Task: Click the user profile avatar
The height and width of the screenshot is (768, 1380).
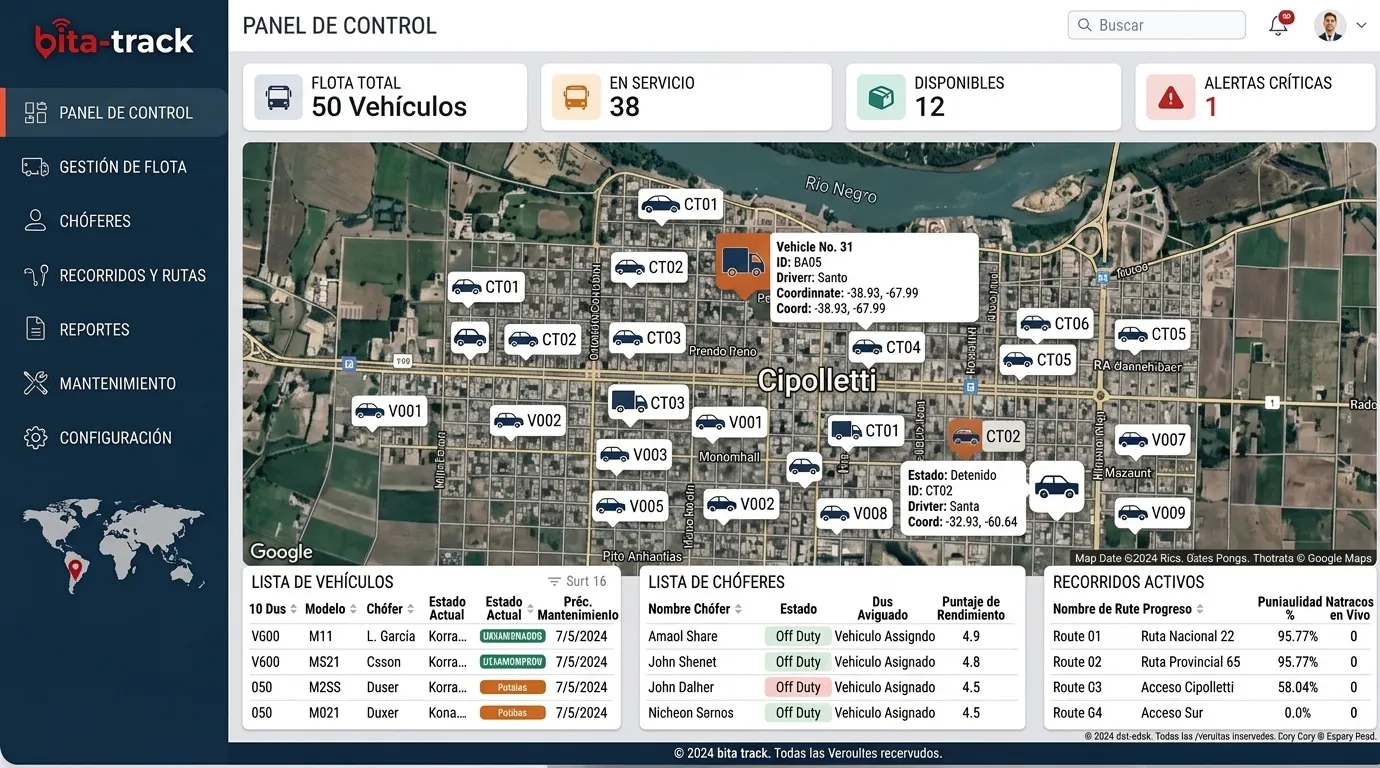Action: coord(1330,25)
